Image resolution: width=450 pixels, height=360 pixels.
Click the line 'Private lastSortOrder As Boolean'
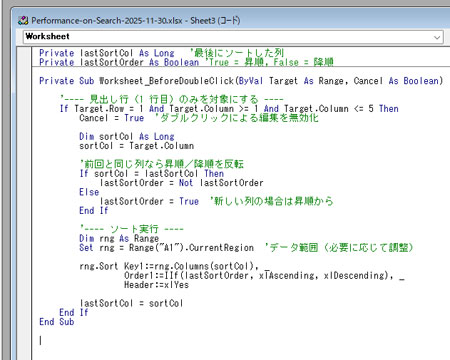[186, 62]
